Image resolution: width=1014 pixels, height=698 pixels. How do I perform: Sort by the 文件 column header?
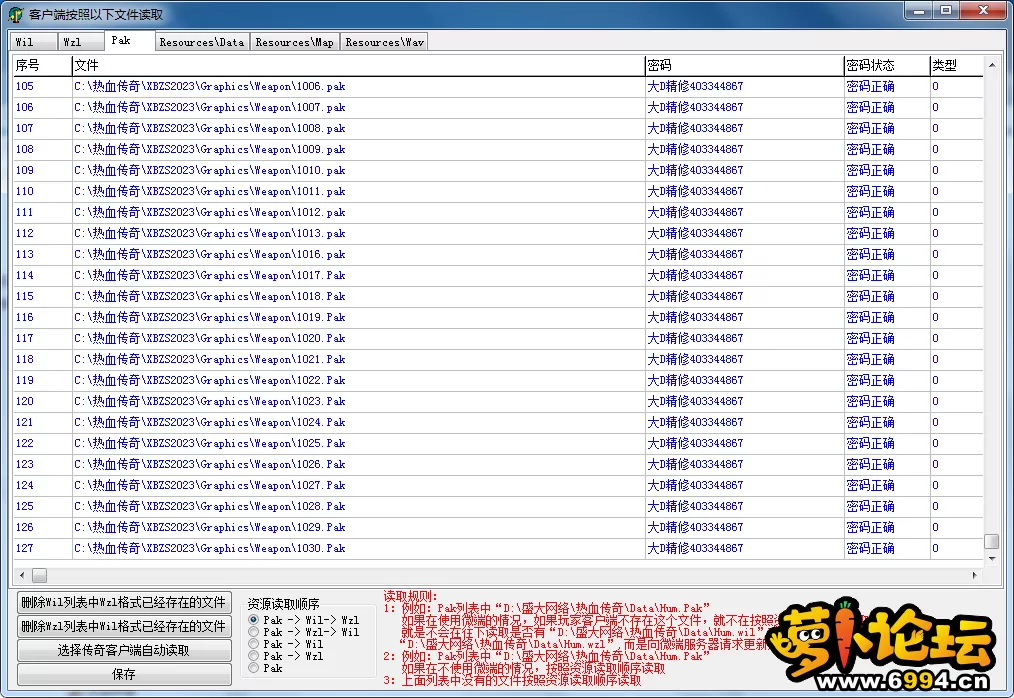(358, 65)
